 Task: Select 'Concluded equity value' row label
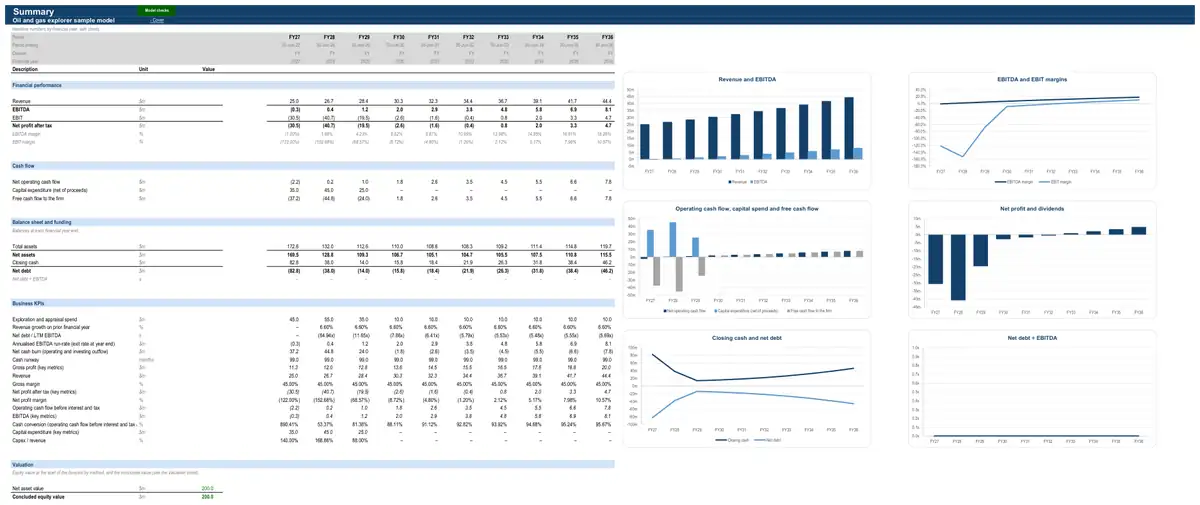pyautogui.click(x=38, y=496)
